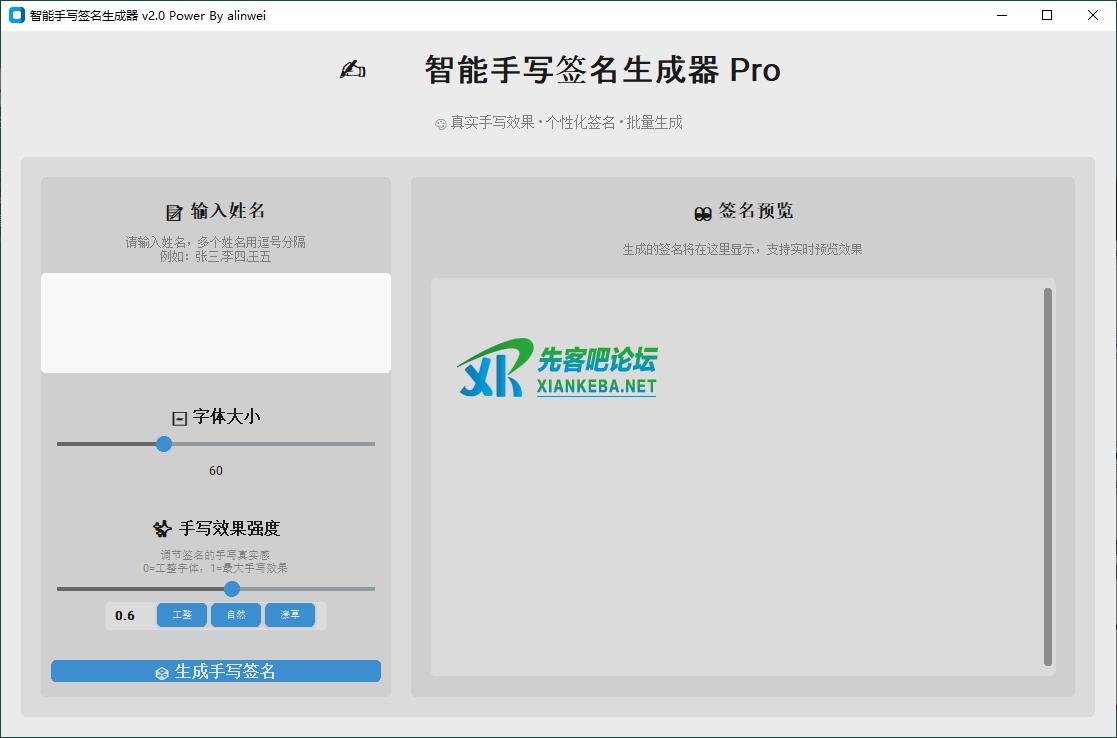
Task: Click the 0.6 intensity value field
Action: pos(127,616)
